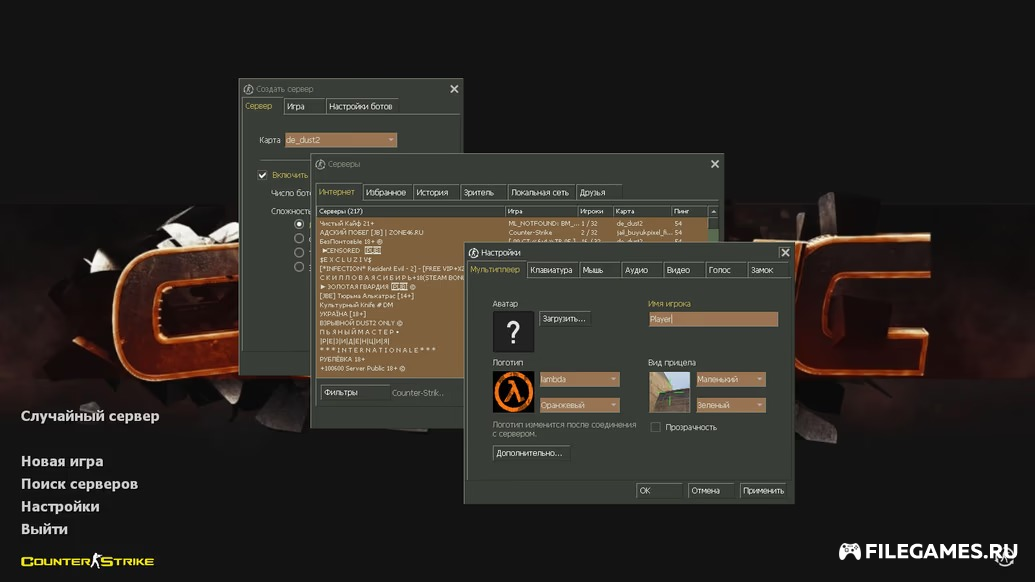Viewport: 1035px width, 582px height.
Task: Switch to the Голос tab
Action: (x=726, y=270)
